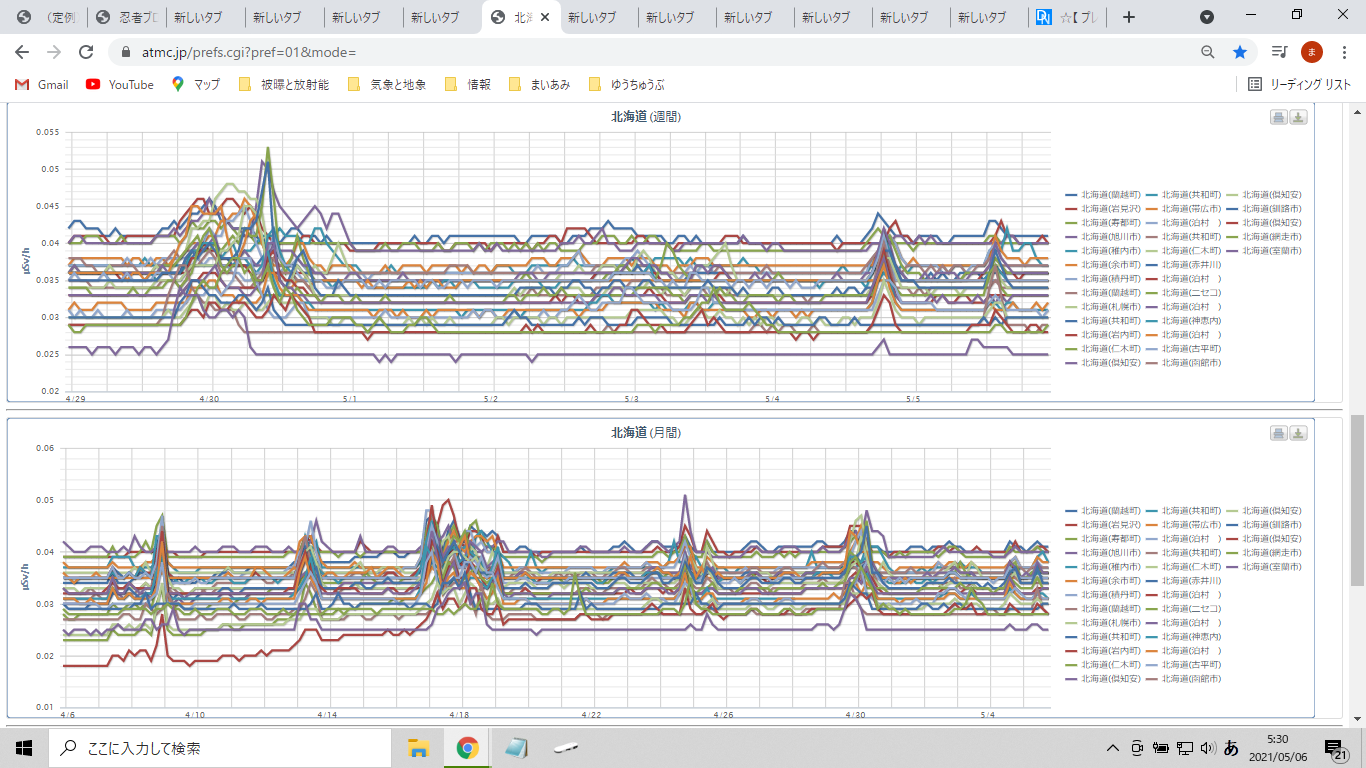
Task: Toggle 北海道(帯広市) series in the monthly chart
Action: (x=1184, y=524)
